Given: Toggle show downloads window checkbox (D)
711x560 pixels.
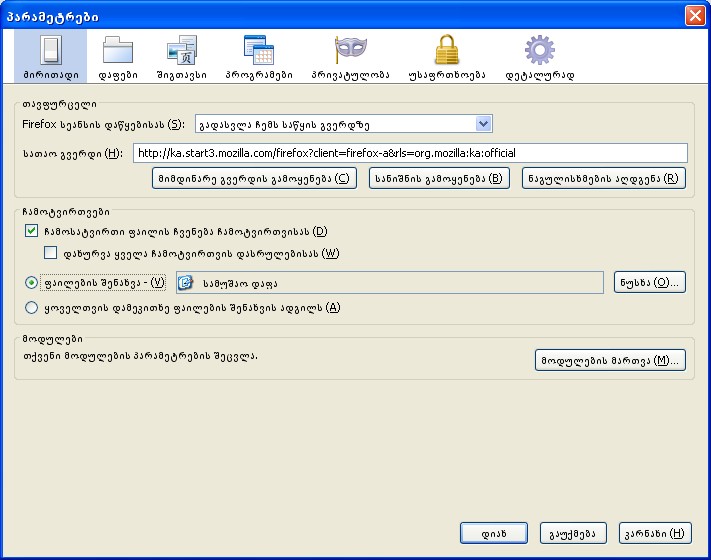Looking at the screenshot, I should pyautogui.click(x=31, y=231).
